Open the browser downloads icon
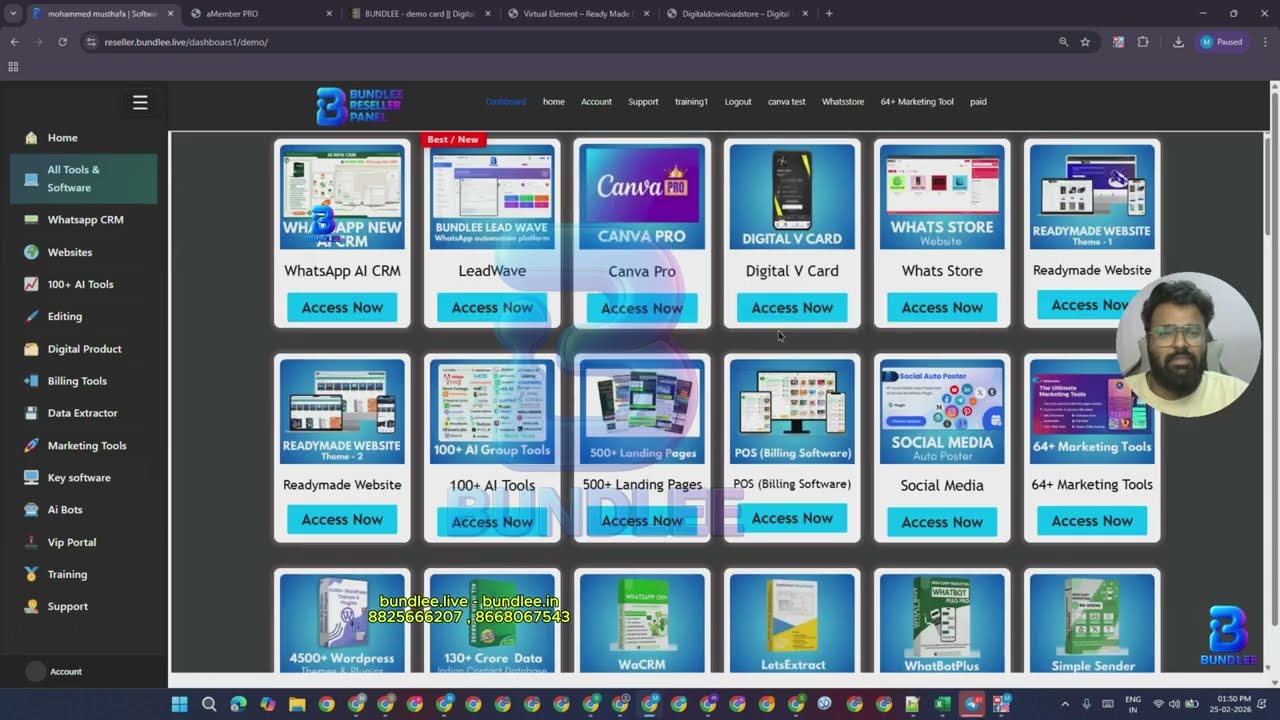The width and height of the screenshot is (1280, 720). coord(1178,42)
